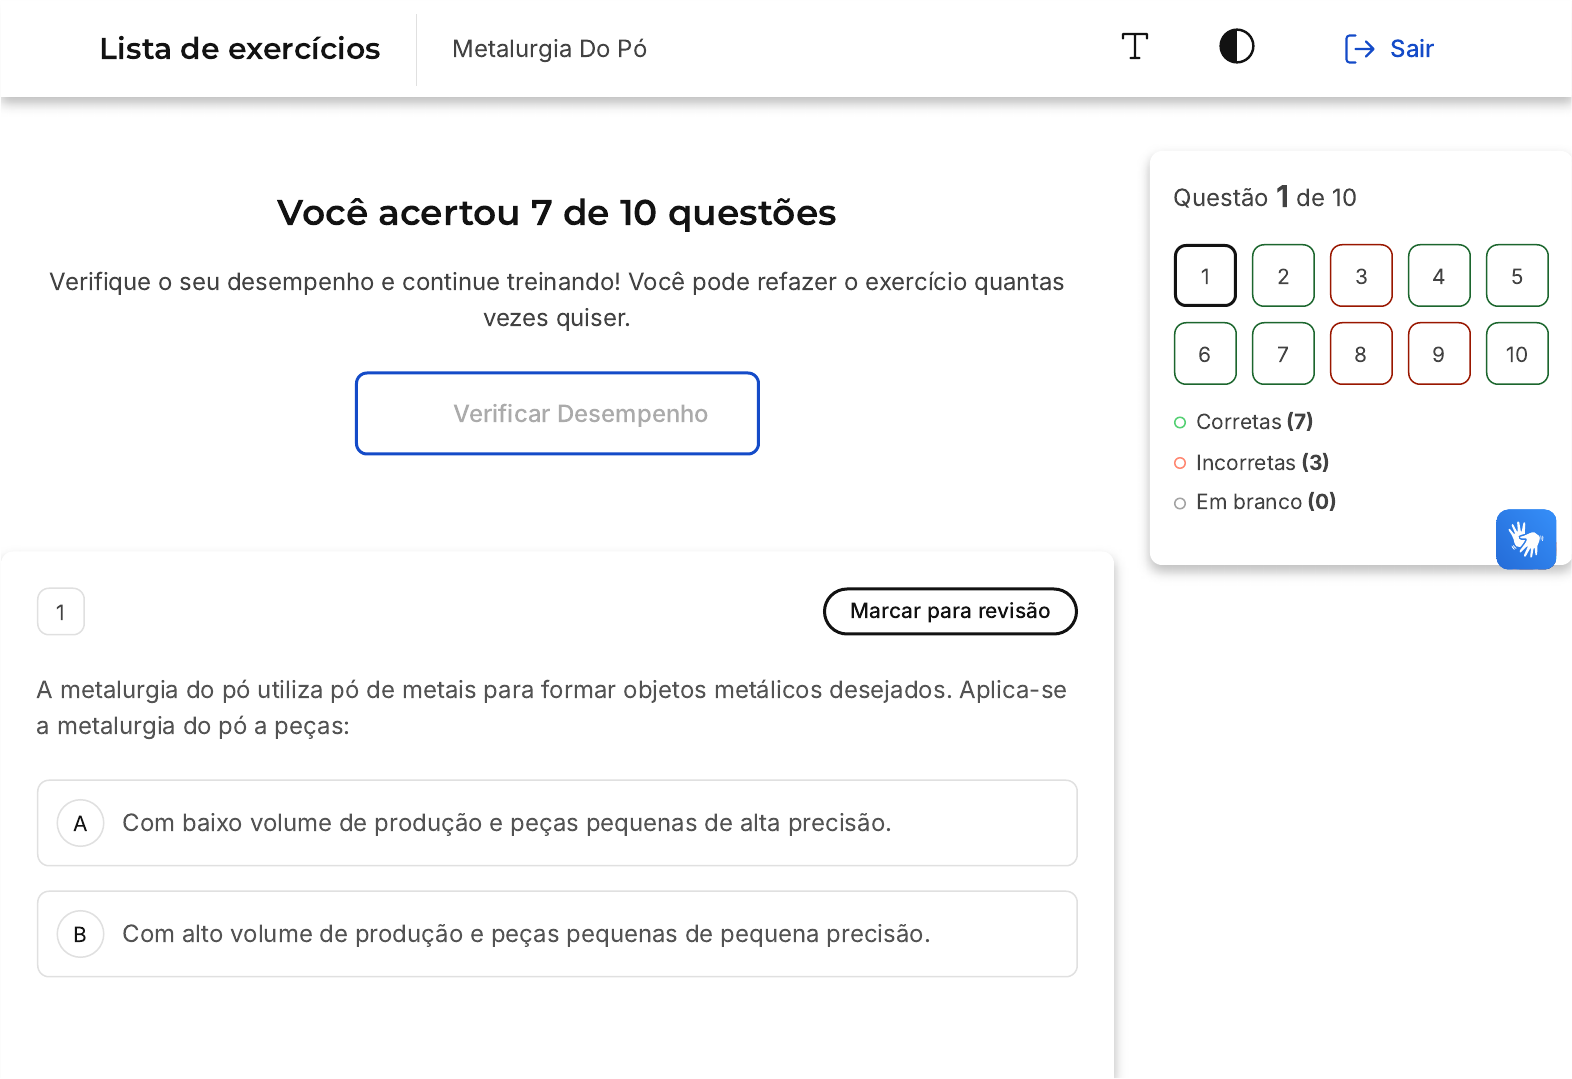Image resolution: width=1572 pixels, height=1079 pixels.
Task: Jump to question 9 box
Action: point(1438,354)
